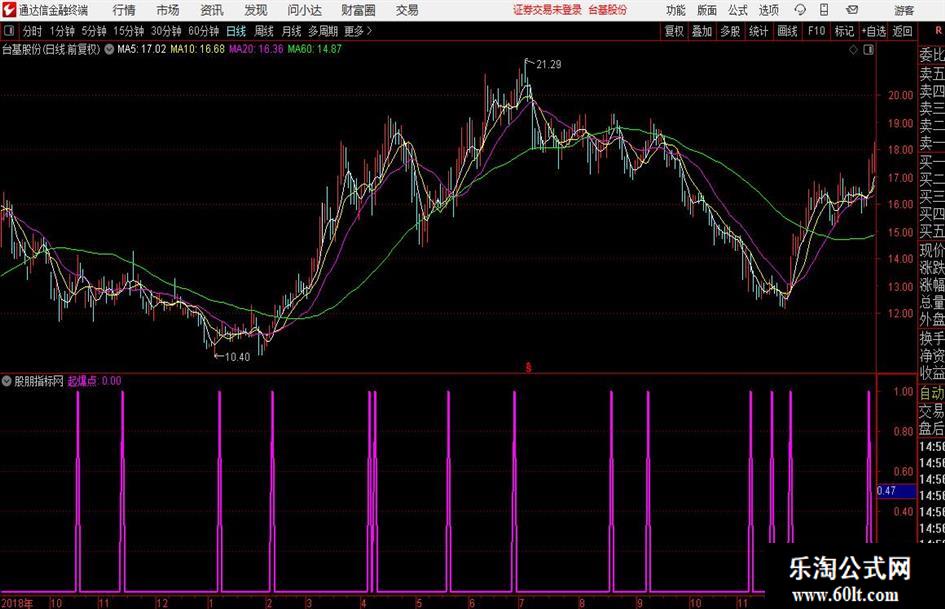Click the 10.40 low price label
This screenshot has width=945, height=609.
point(237,357)
